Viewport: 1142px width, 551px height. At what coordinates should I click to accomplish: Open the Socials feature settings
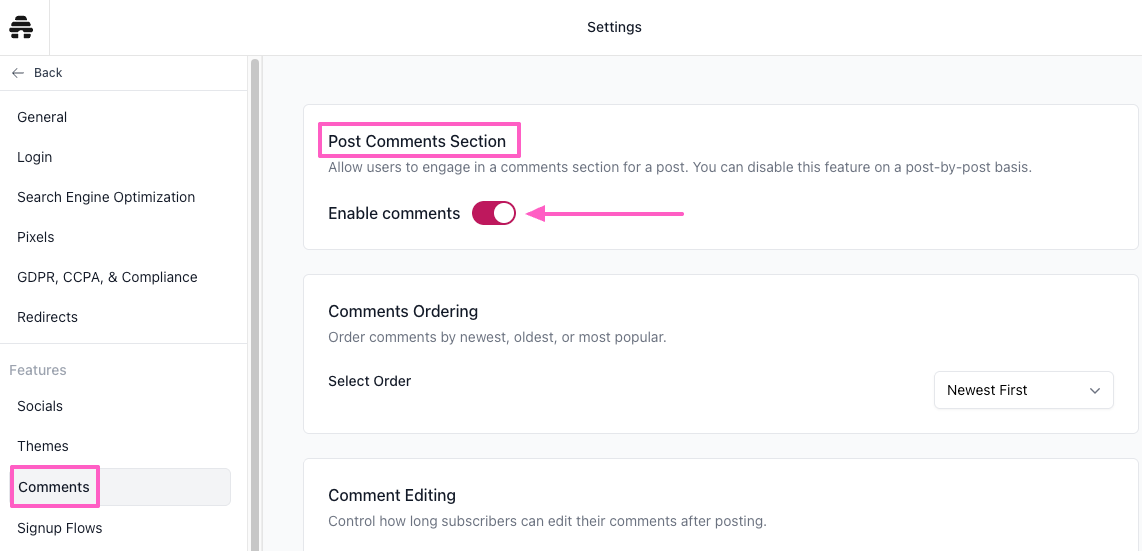pos(40,406)
